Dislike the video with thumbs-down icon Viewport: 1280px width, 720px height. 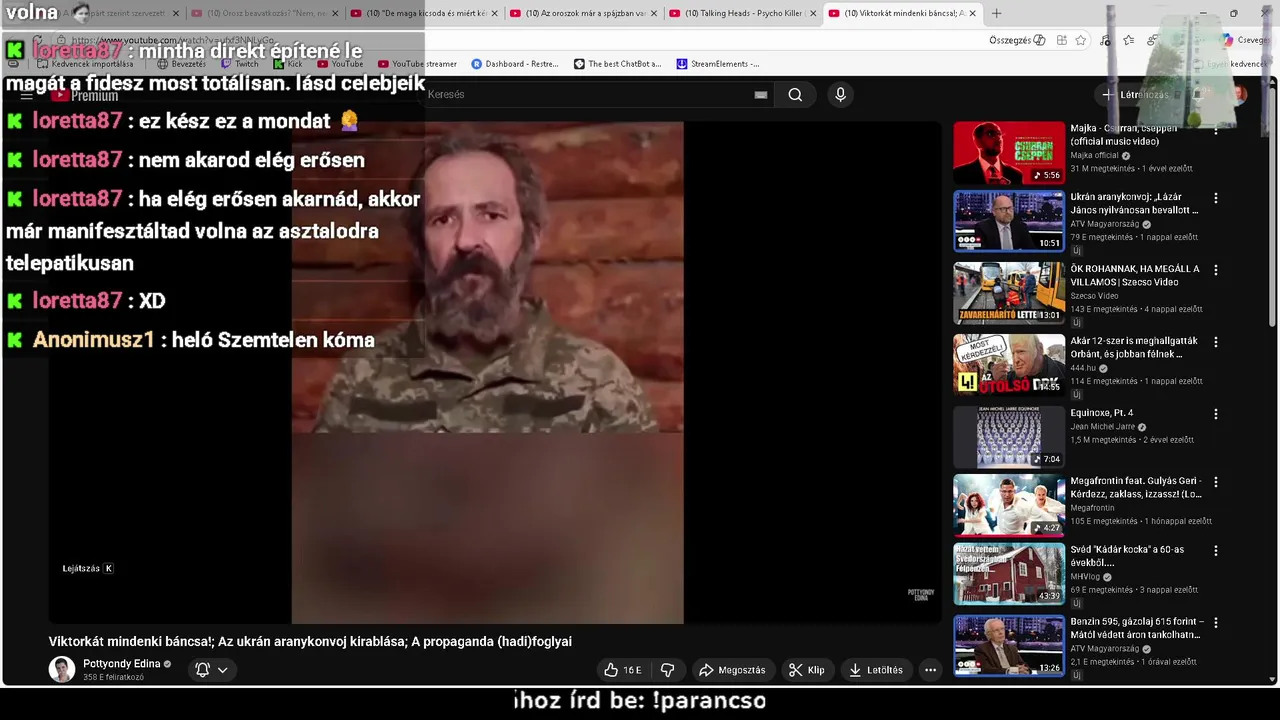pyautogui.click(x=667, y=670)
